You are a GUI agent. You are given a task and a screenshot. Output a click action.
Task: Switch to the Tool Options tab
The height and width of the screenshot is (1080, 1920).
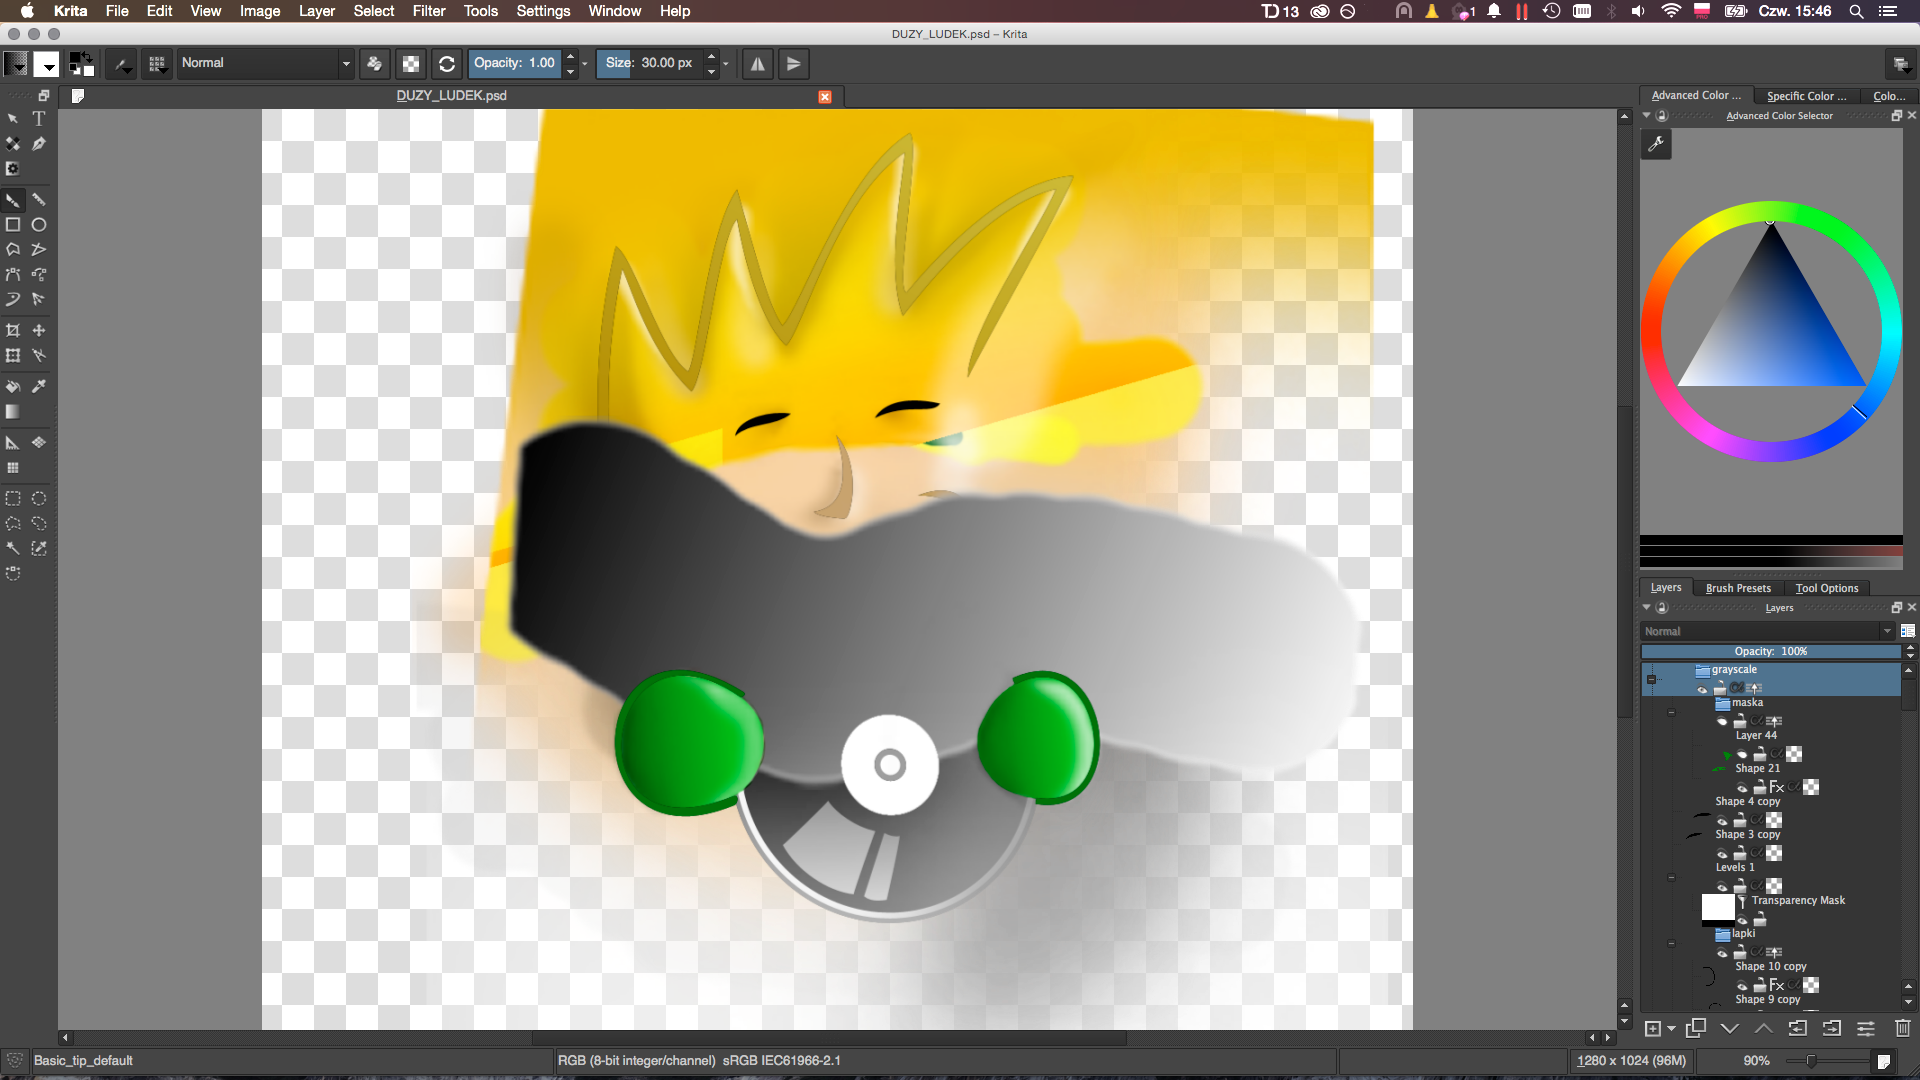1826,588
